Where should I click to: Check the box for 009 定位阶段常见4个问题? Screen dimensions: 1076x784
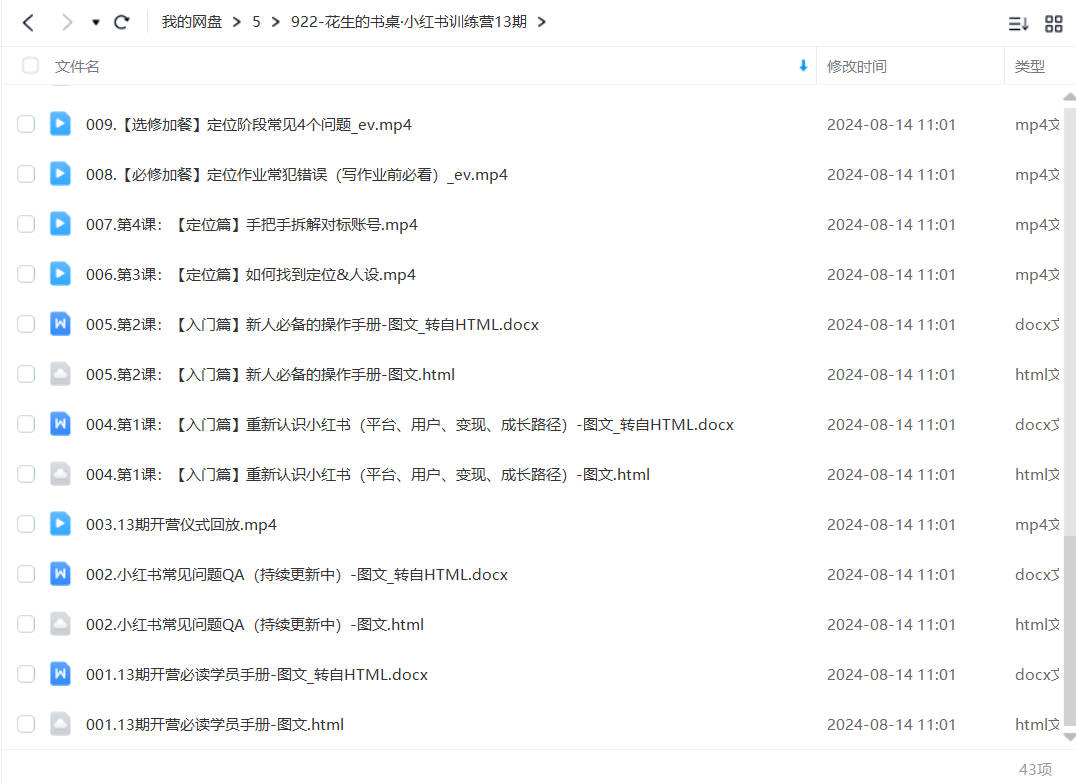coord(26,124)
